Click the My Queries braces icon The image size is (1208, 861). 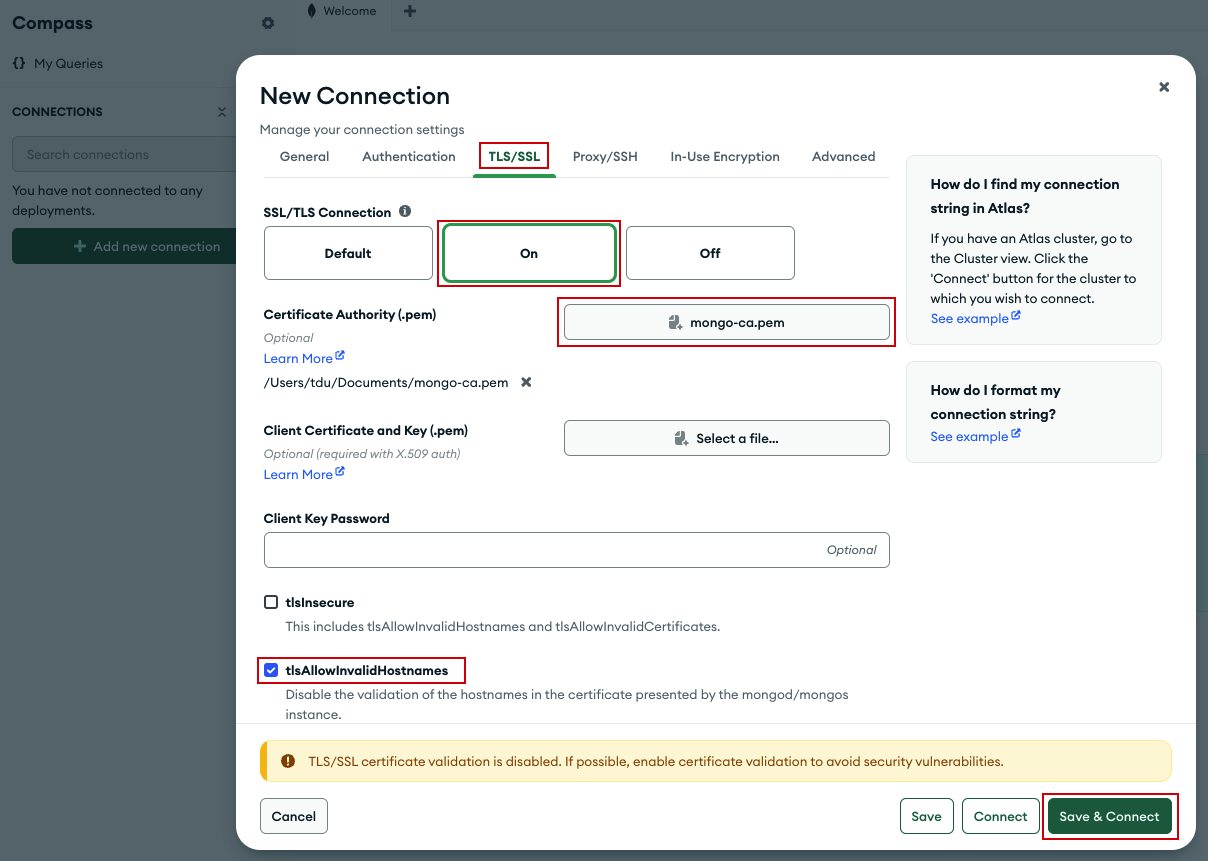18,62
